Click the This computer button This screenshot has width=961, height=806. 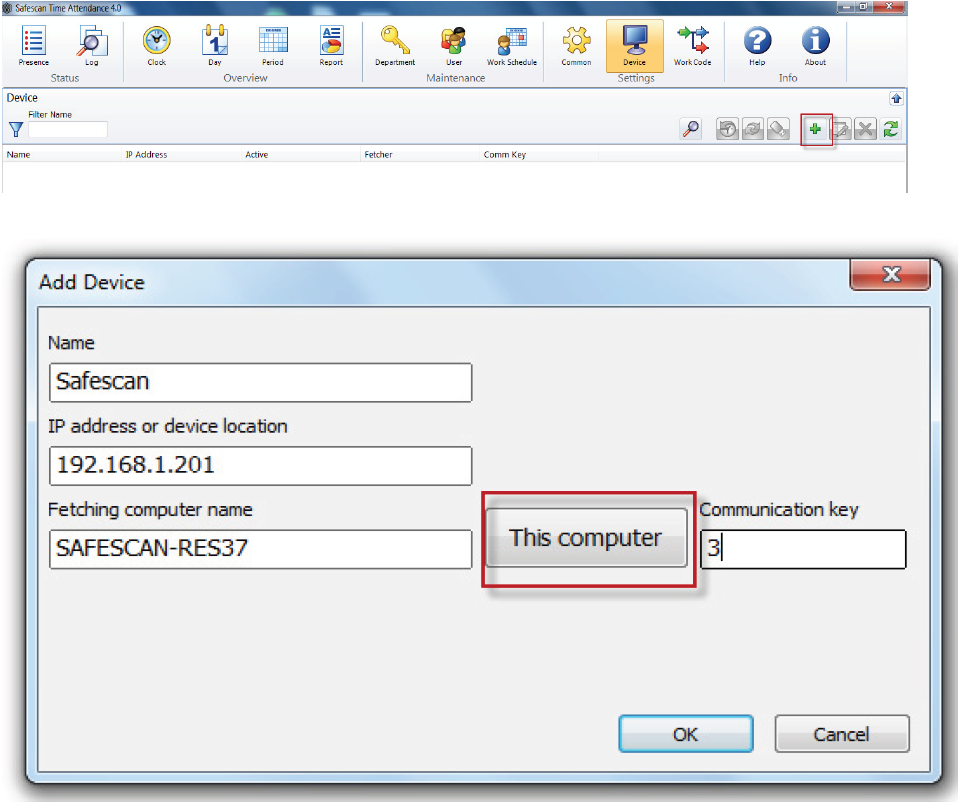coord(587,538)
